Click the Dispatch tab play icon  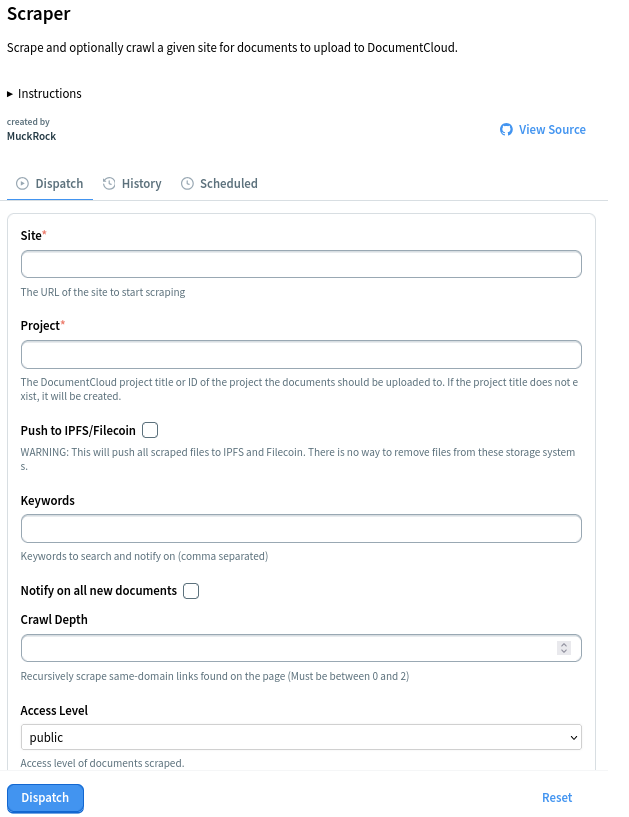(x=22, y=184)
